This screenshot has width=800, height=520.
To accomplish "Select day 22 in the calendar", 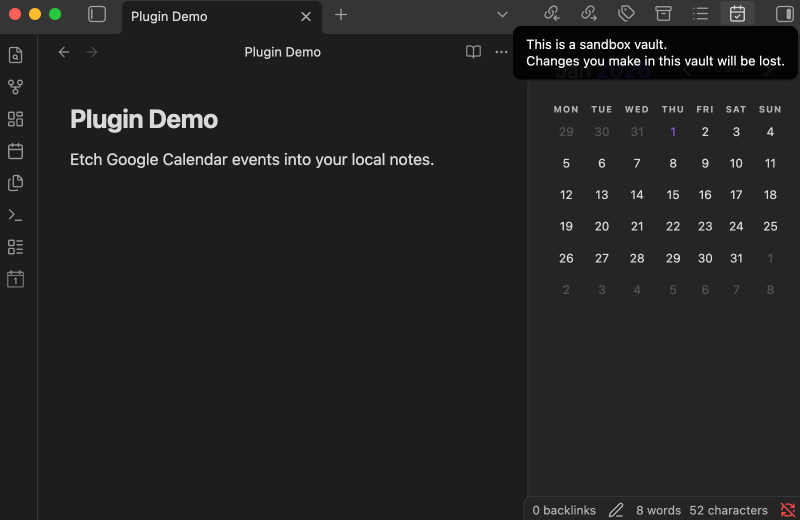I will click(673, 227).
